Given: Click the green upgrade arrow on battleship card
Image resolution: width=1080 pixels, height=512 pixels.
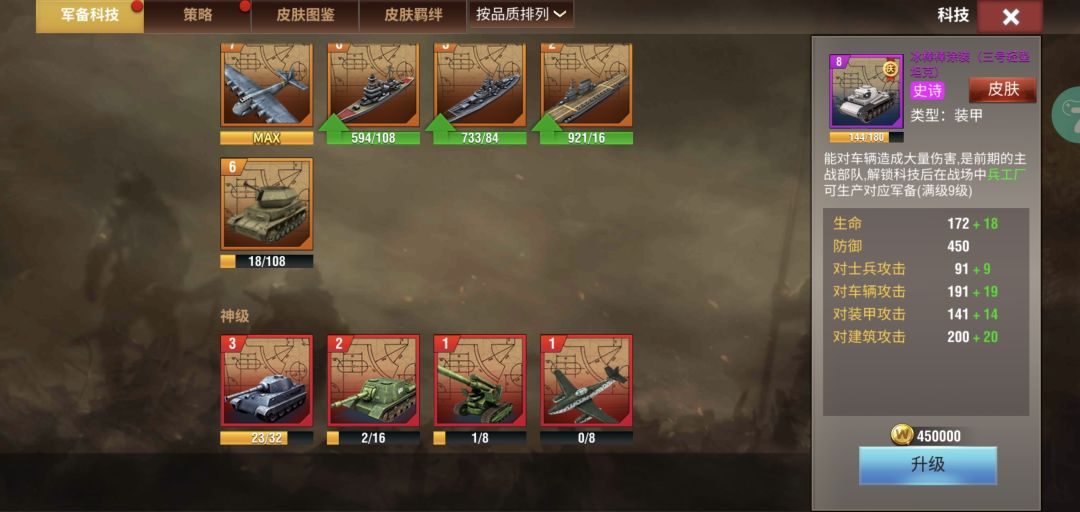Looking at the screenshot, I should (x=333, y=123).
